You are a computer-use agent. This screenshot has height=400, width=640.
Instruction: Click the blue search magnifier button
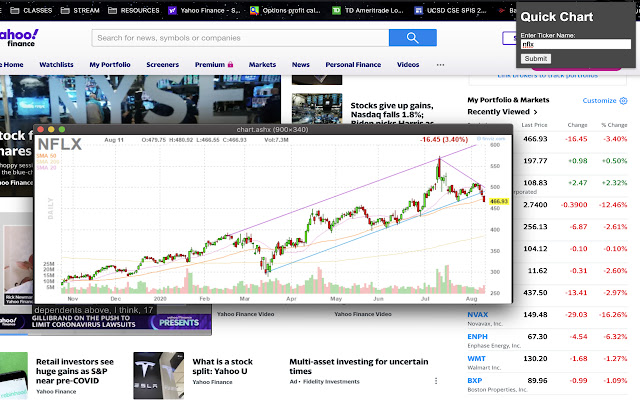click(x=413, y=38)
